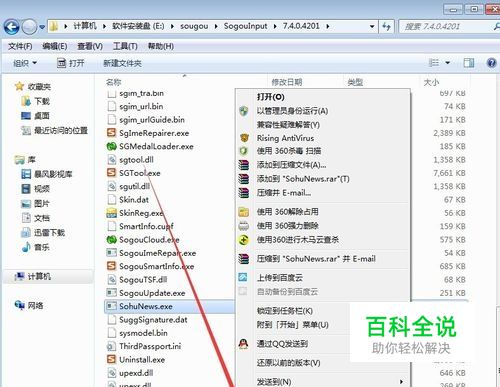
Task: Toggle the preview pane icon
Action: (x=469, y=63)
